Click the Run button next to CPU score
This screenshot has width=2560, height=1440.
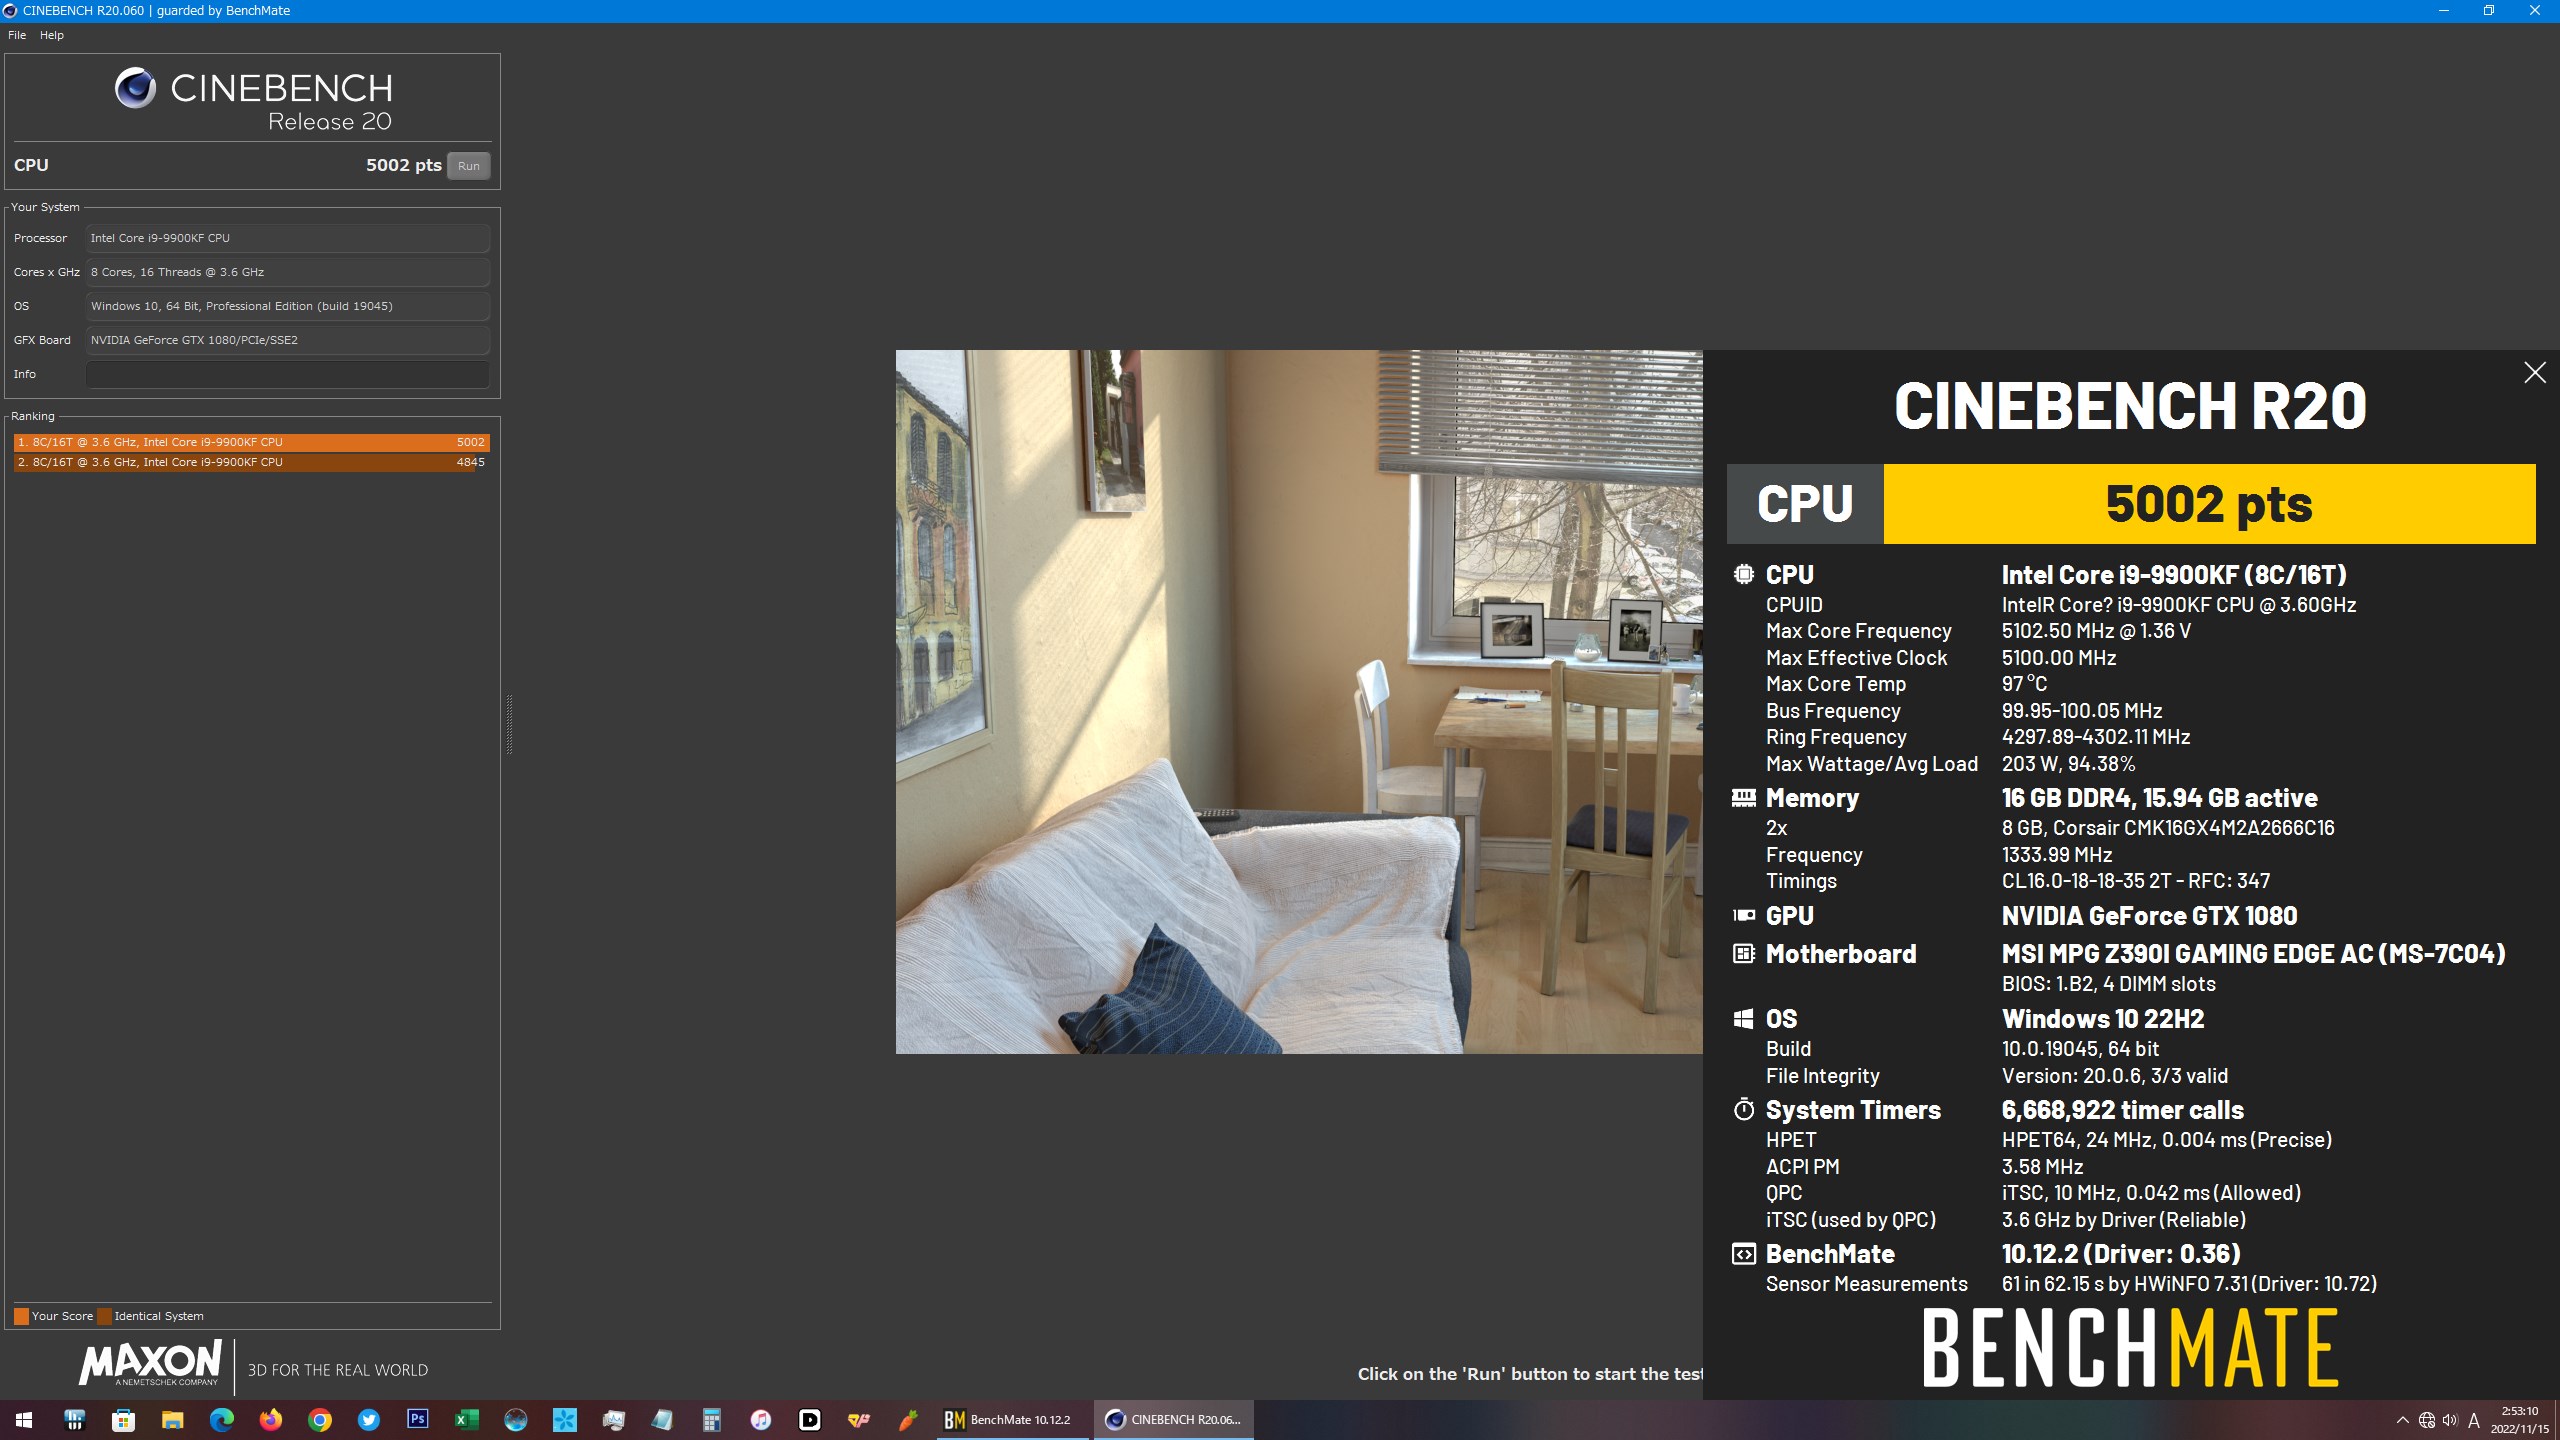pyautogui.click(x=468, y=166)
